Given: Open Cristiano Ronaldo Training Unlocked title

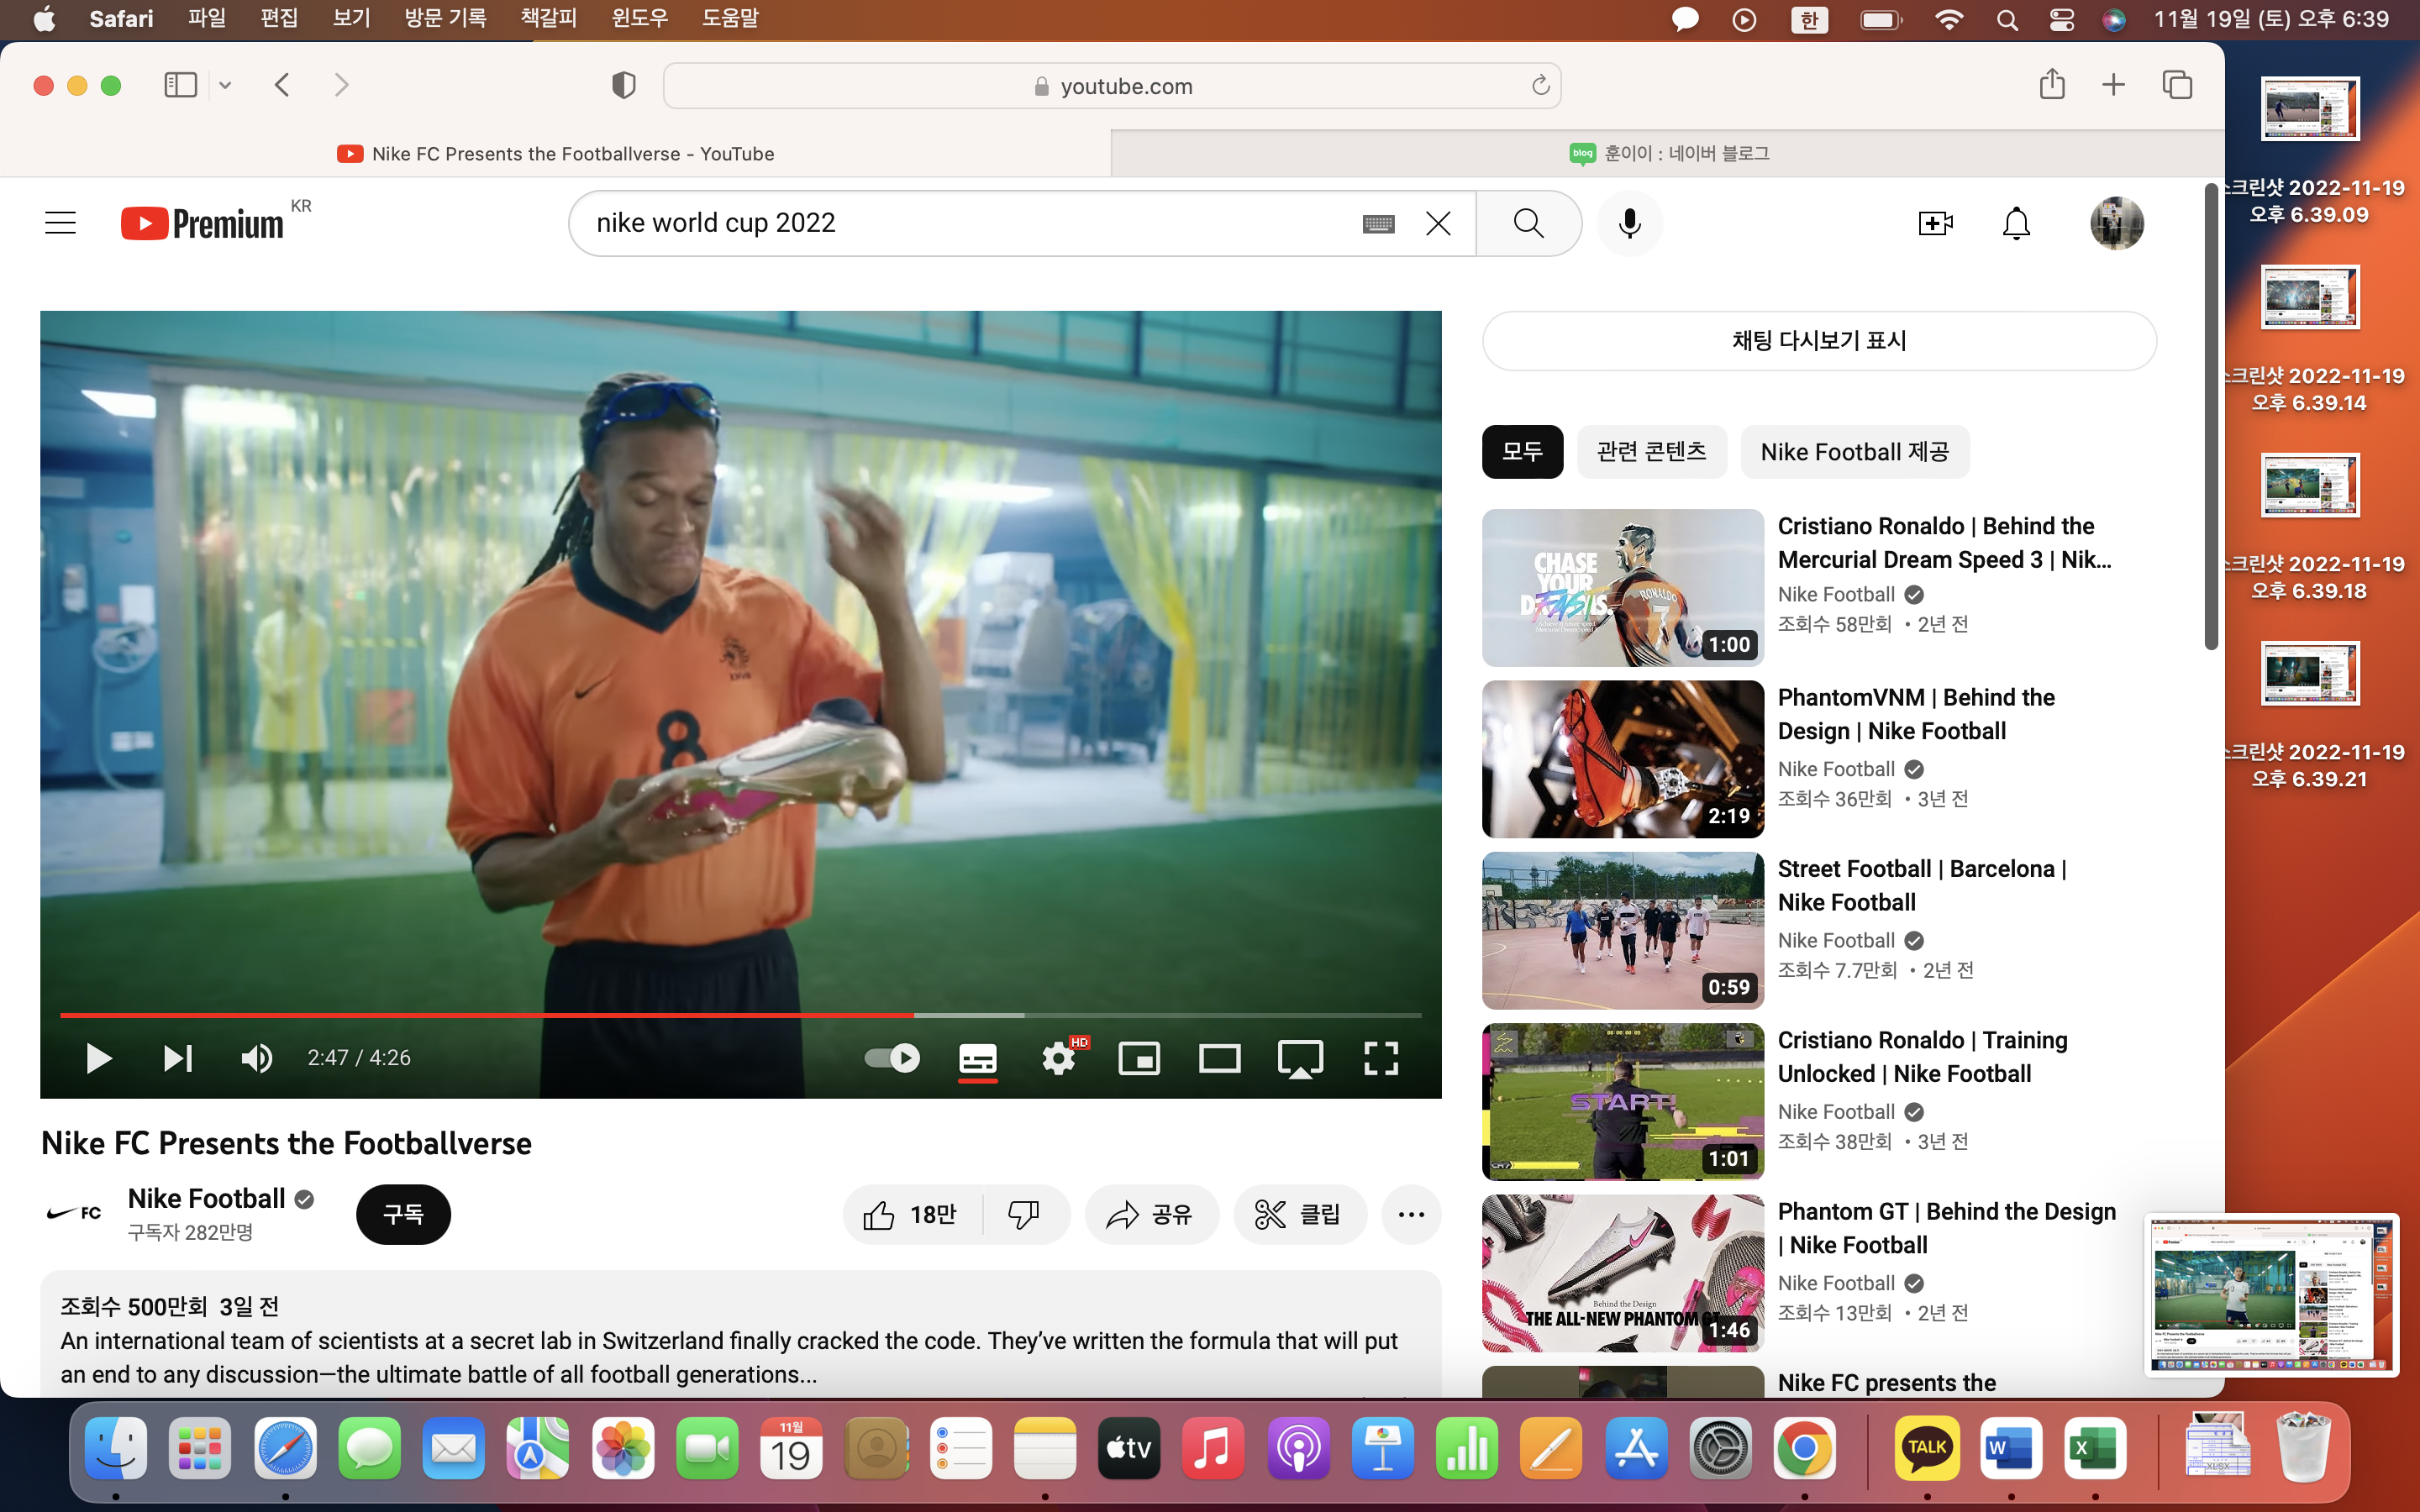Looking at the screenshot, I should (x=1922, y=1057).
